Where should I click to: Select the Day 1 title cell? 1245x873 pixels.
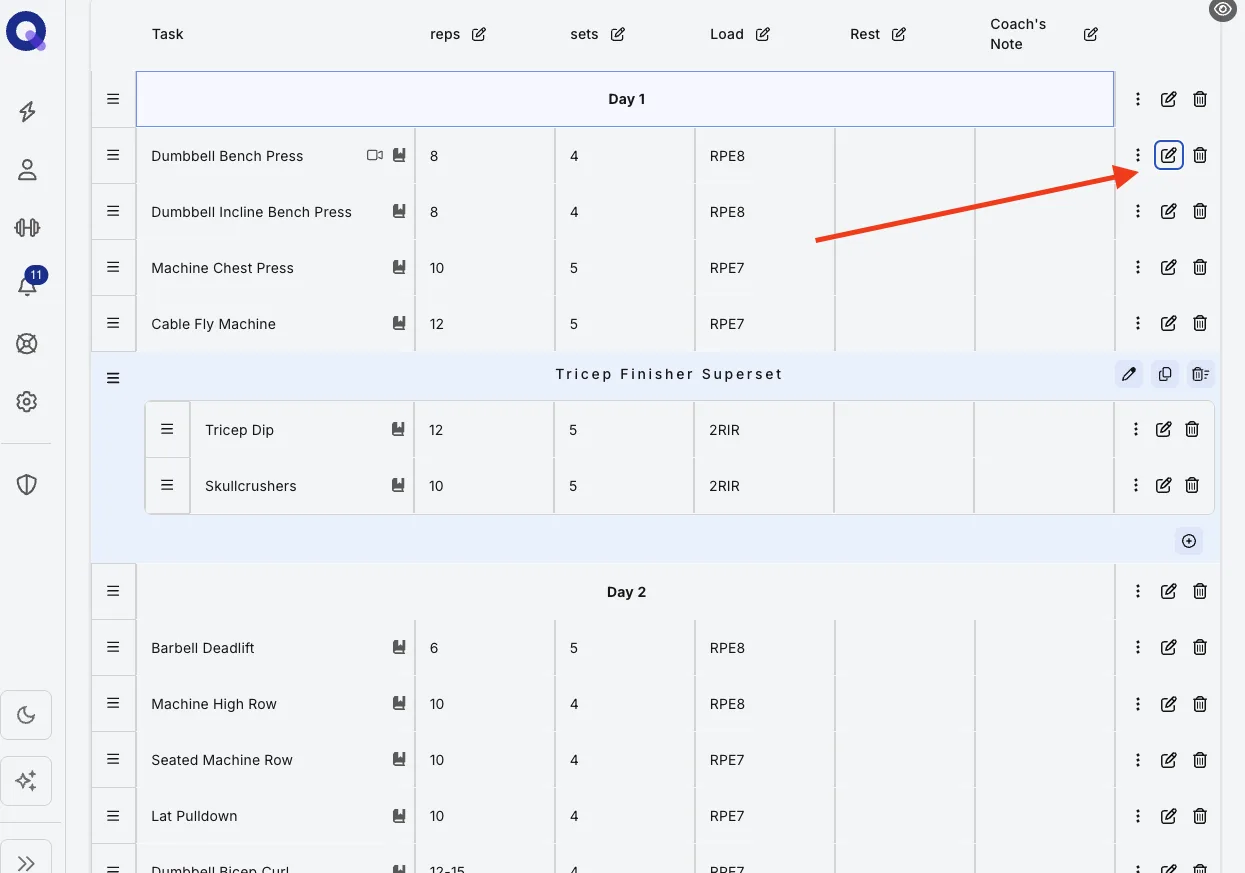625,99
